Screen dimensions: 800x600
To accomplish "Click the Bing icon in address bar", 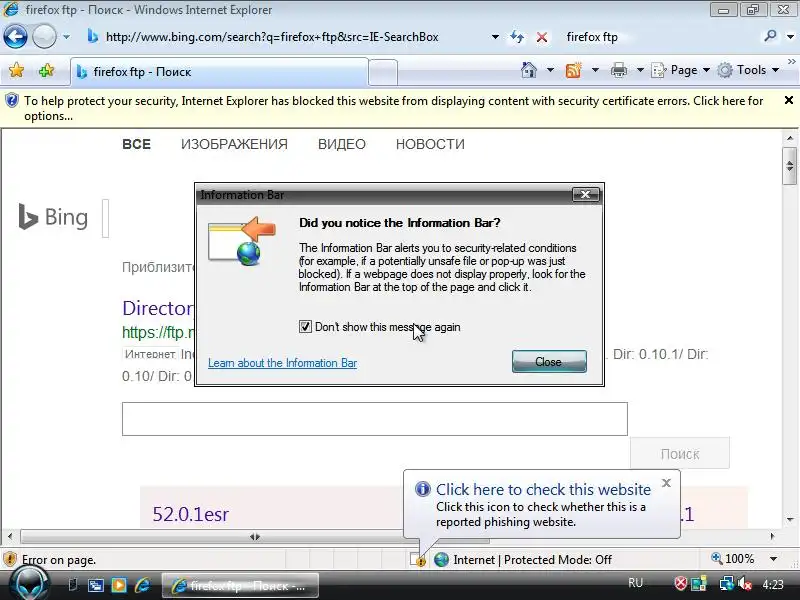I will coord(92,37).
